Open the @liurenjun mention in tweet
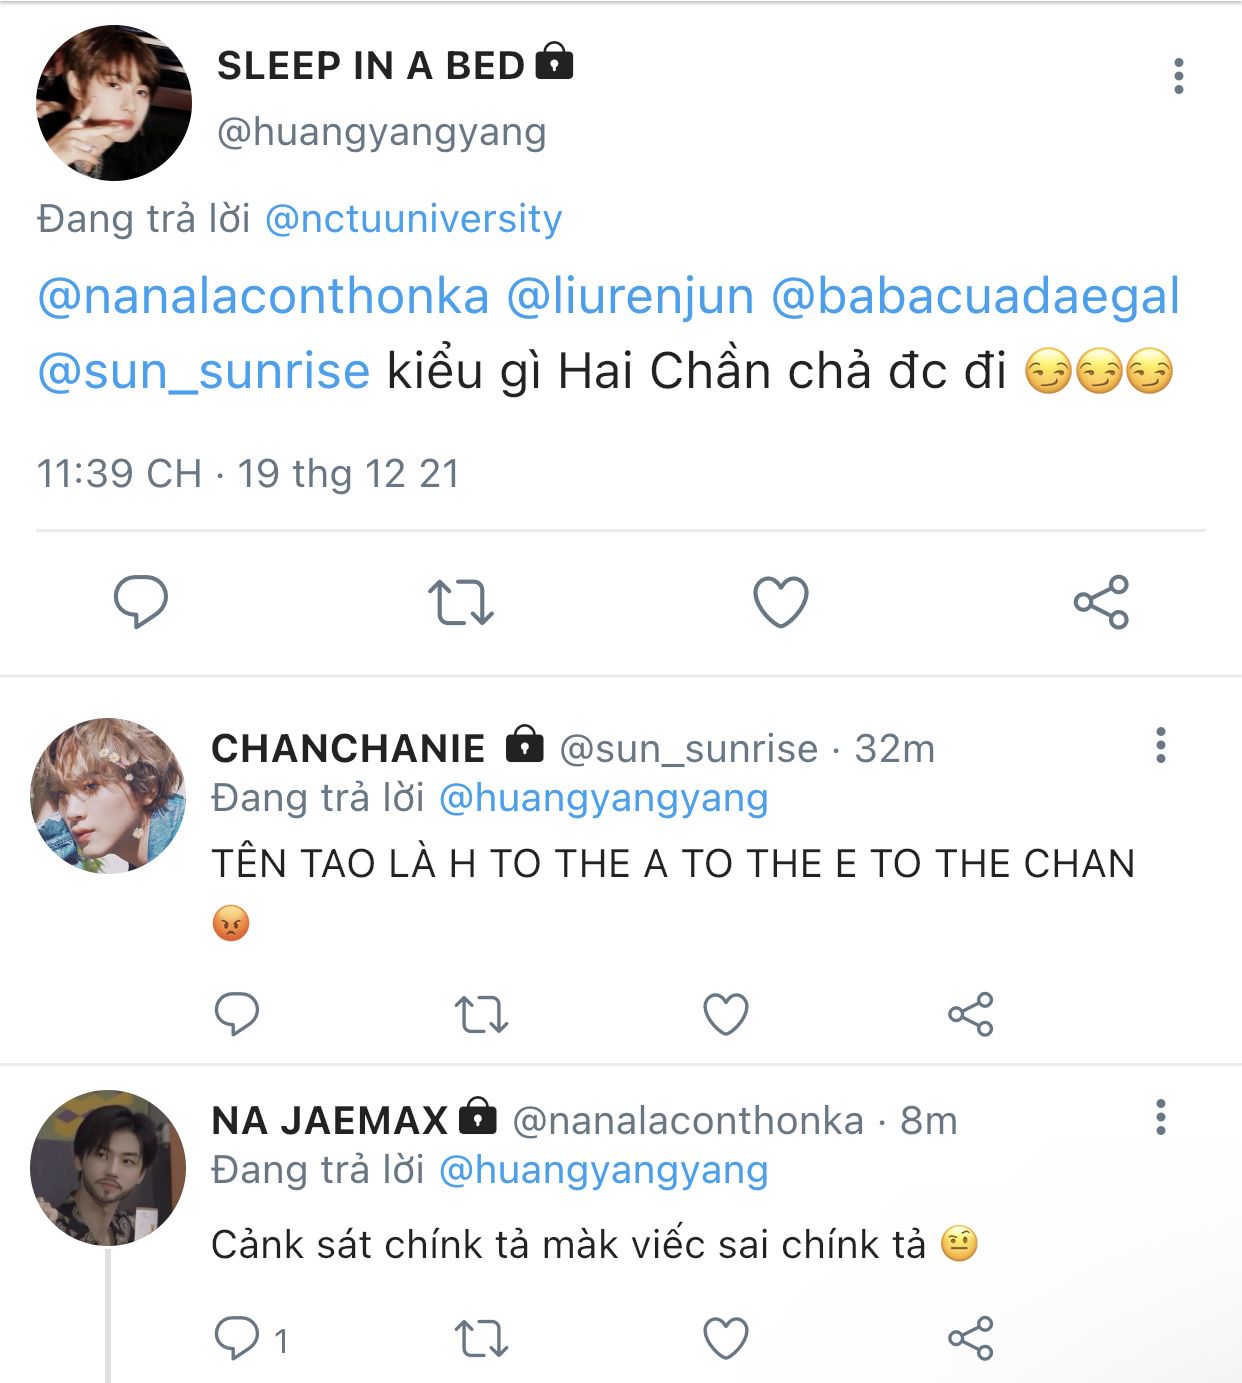This screenshot has height=1383, width=1242. 630,297
